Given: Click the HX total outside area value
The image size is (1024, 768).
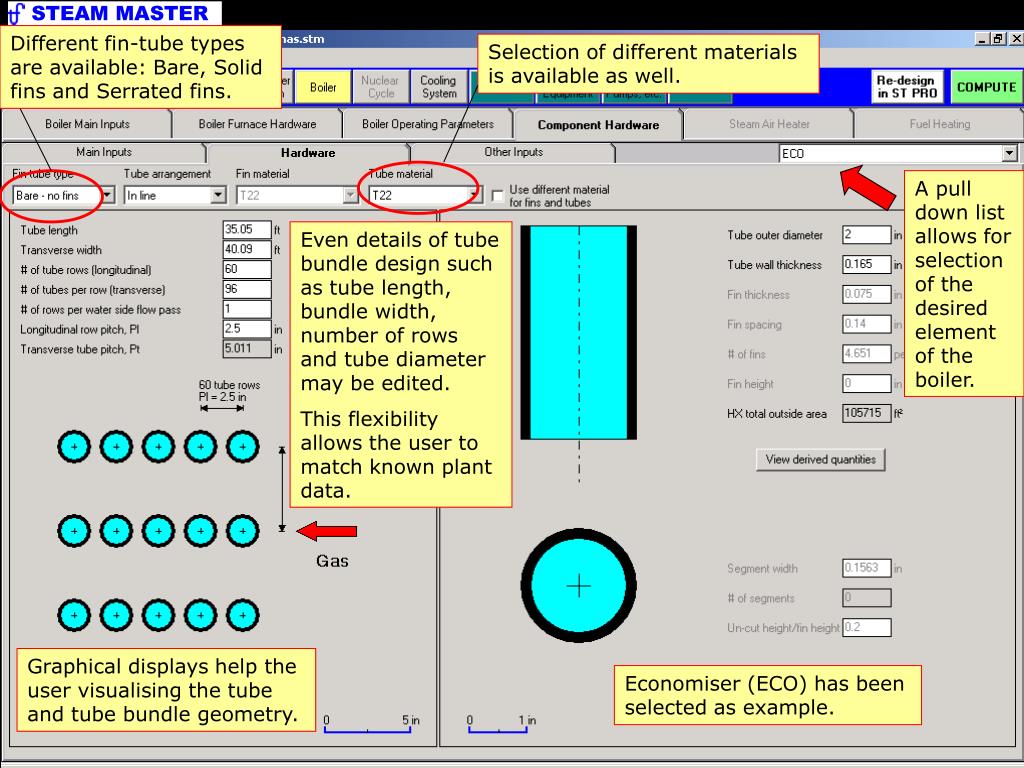Looking at the screenshot, I should pos(867,413).
